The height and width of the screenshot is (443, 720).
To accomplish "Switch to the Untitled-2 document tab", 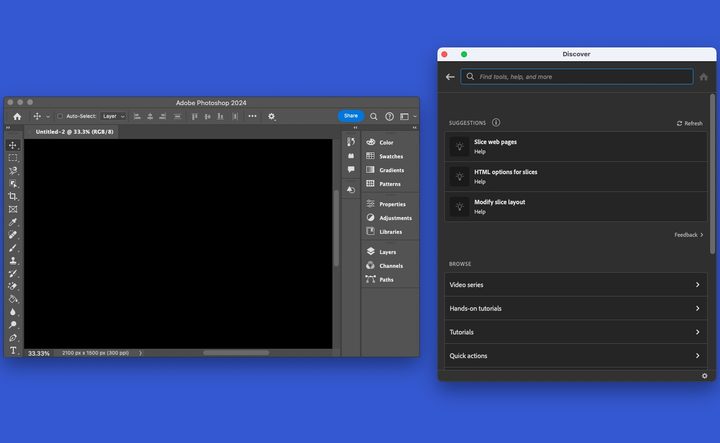I will coord(74,132).
